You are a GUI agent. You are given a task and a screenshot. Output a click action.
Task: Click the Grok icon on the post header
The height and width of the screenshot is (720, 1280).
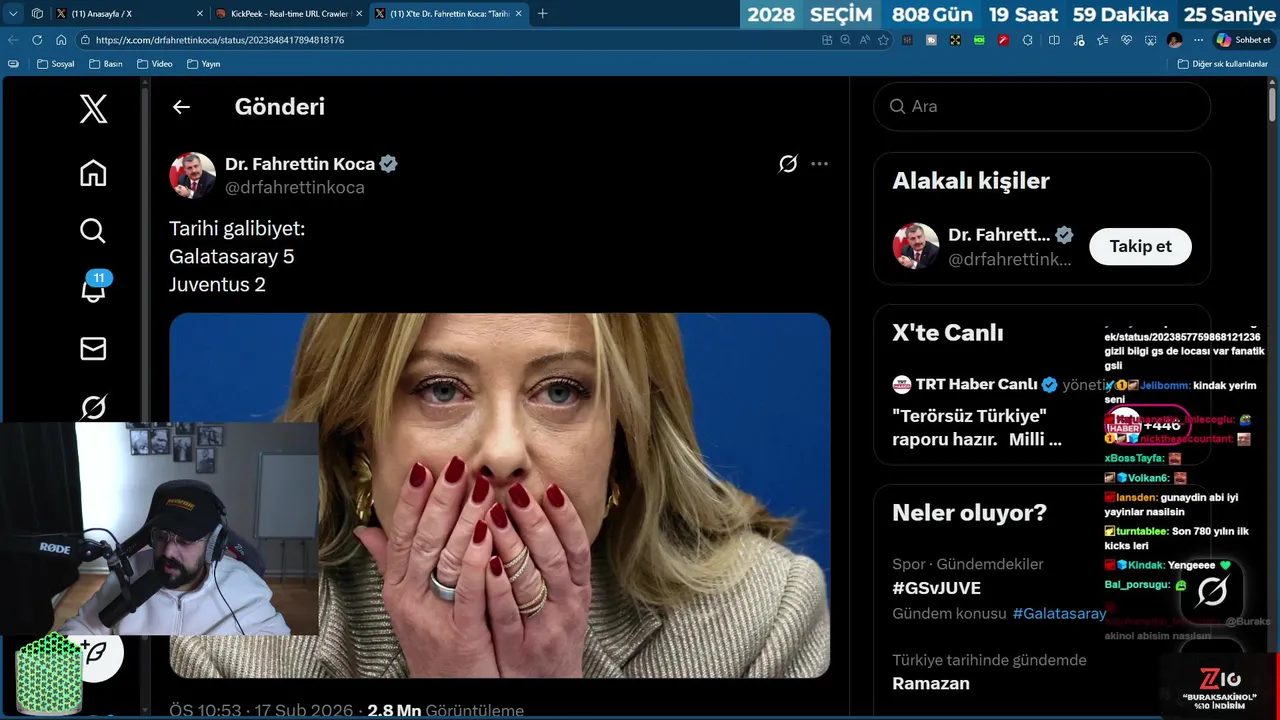pyautogui.click(x=788, y=164)
